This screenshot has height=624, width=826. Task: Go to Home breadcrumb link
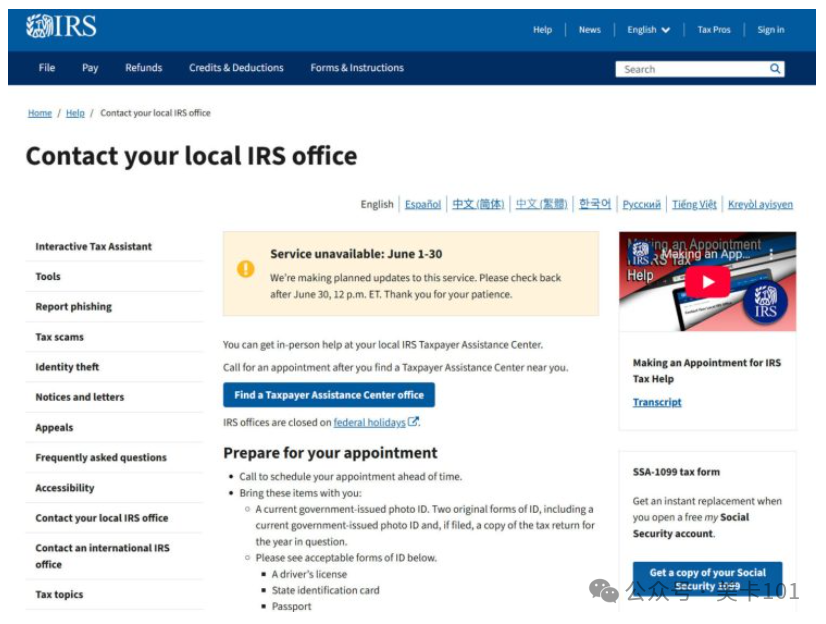point(40,113)
